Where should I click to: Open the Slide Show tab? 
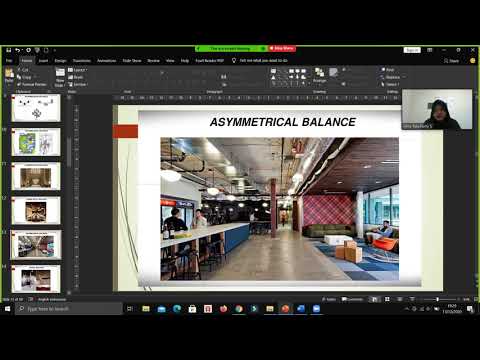(x=132, y=61)
